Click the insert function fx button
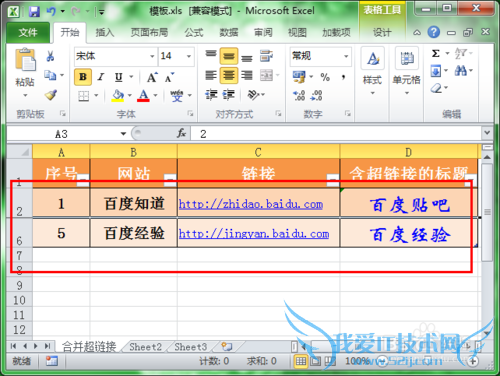This screenshot has width=500, height=376. [181, 134]
